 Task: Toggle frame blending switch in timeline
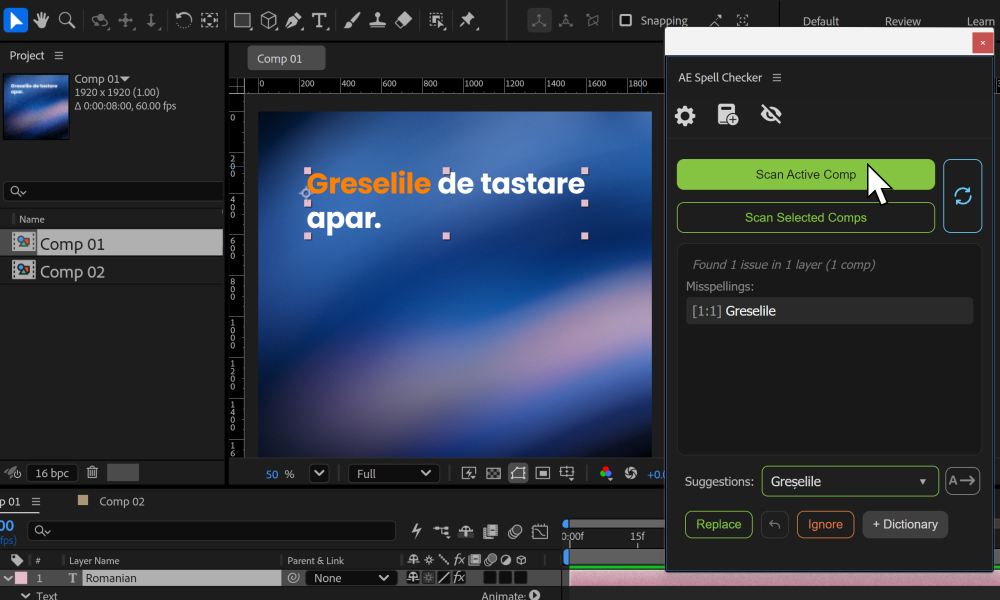tap(490, 530)
